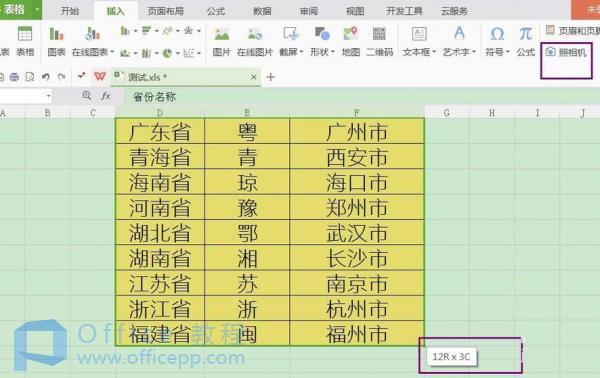600x378 pixels.
Task: Undo the last action
Action: [x=46, y=77]
